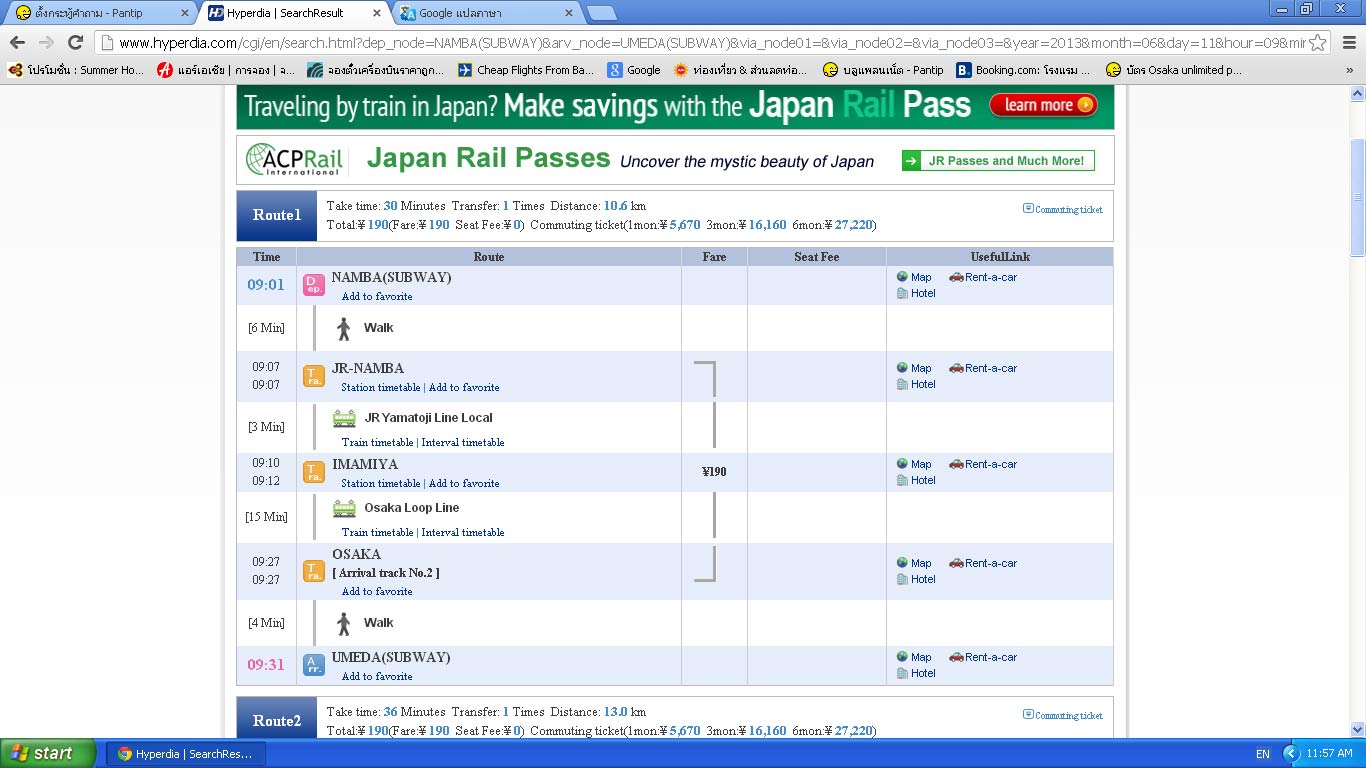Screen dimensions: 1366x768
Task: Add OSAKA to favorite
Action: [377, 591]
